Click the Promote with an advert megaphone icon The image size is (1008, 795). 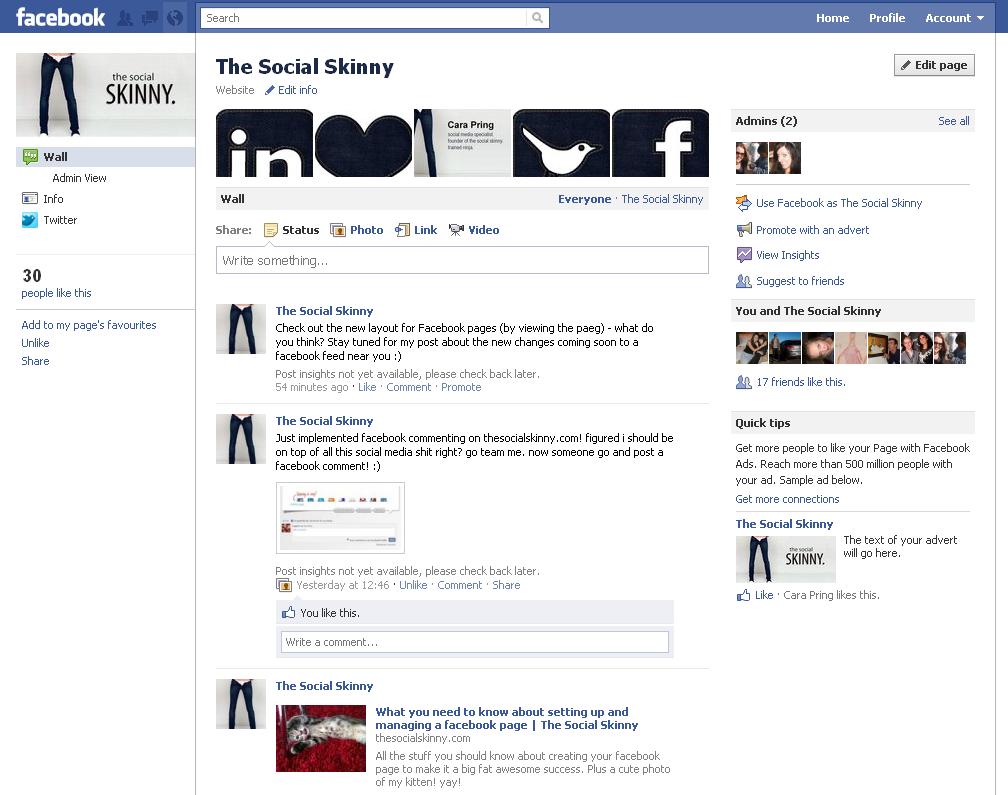744,229
